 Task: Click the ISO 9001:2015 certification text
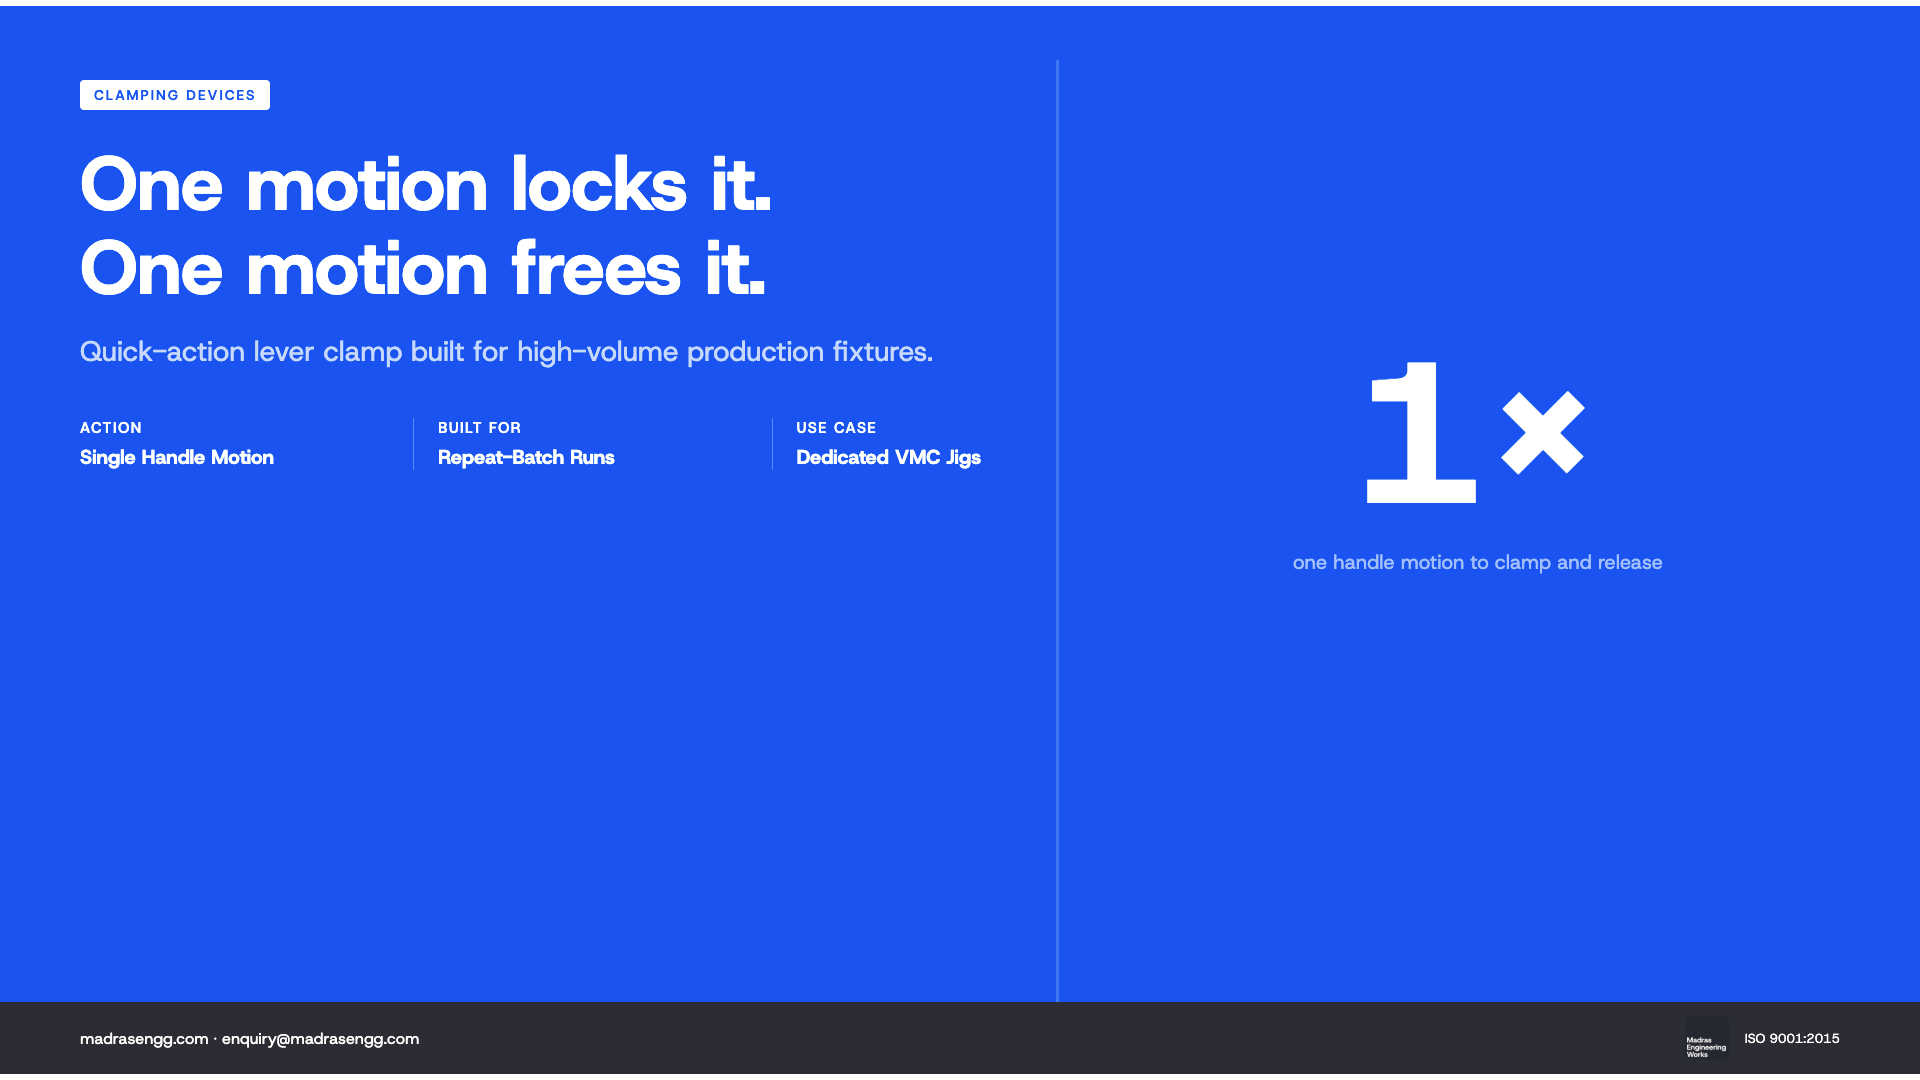pyautogui.click(x=1792, y=1038)
